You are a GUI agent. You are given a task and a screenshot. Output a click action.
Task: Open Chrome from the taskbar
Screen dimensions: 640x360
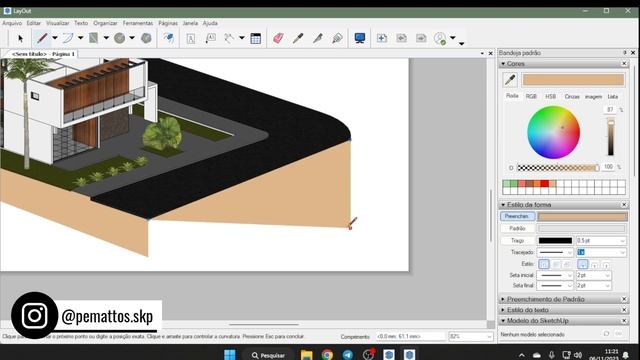click(327, 355)
